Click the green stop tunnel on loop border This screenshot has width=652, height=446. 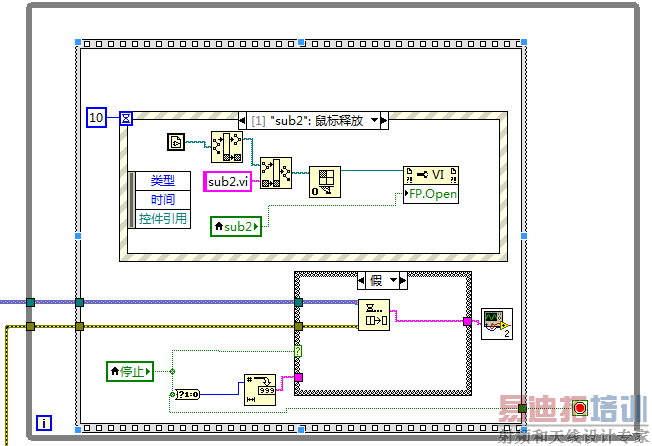pos(522,408)
